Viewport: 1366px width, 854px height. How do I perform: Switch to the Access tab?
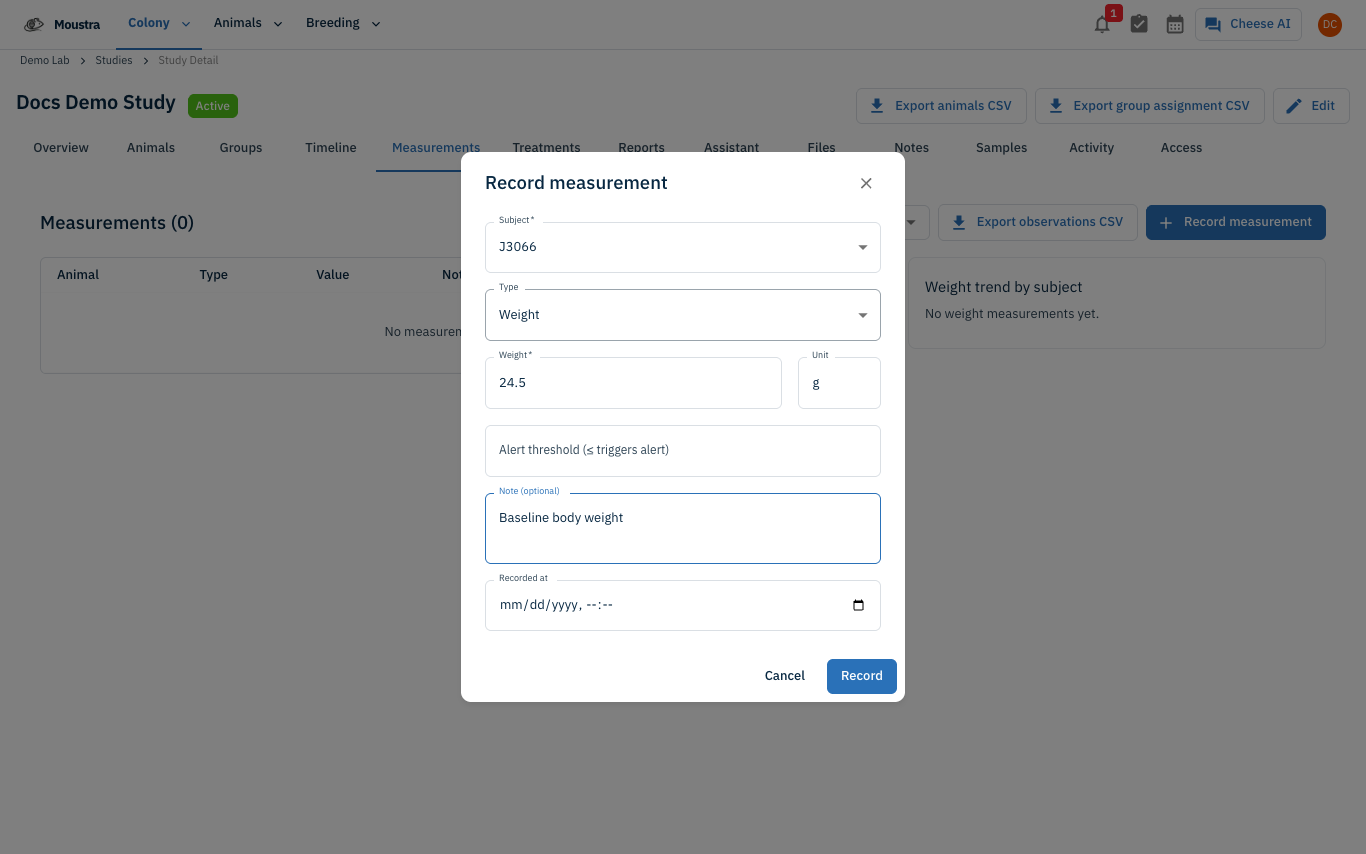pyautogui.click(x=1181, y=148)
